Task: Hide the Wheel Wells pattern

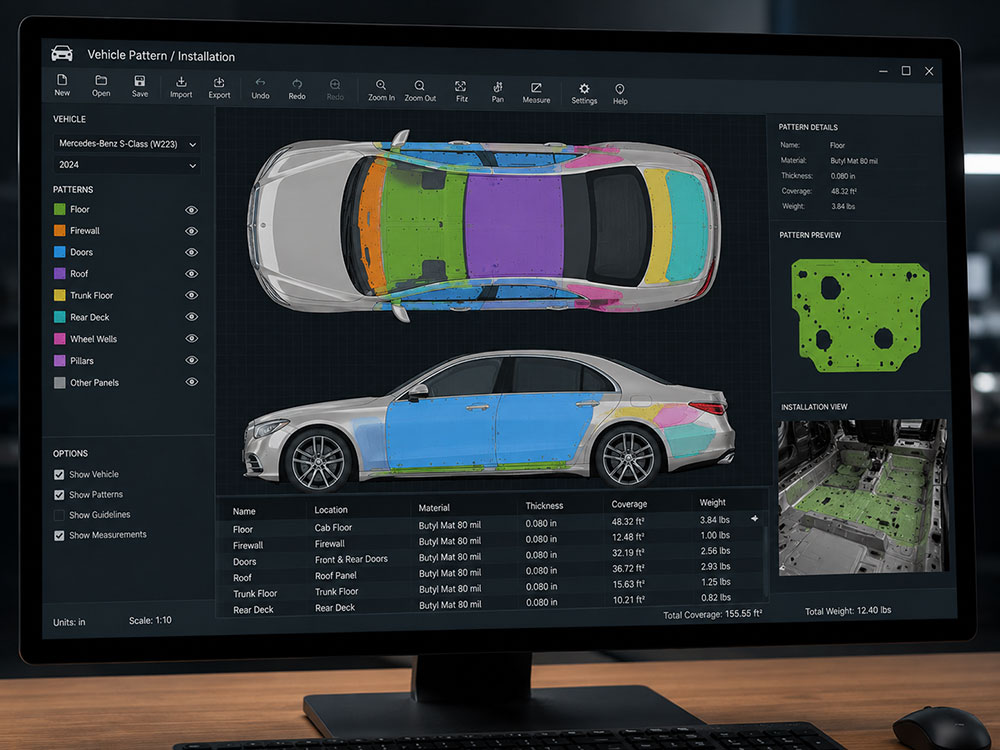Action: pos(191,339)
